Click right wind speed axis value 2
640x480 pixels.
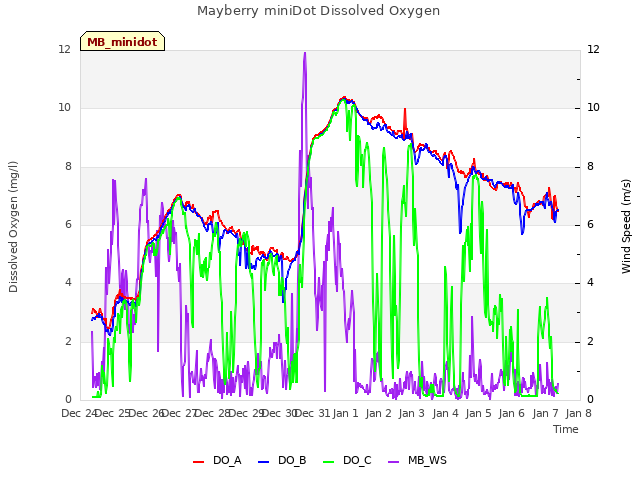pos(590,341)
